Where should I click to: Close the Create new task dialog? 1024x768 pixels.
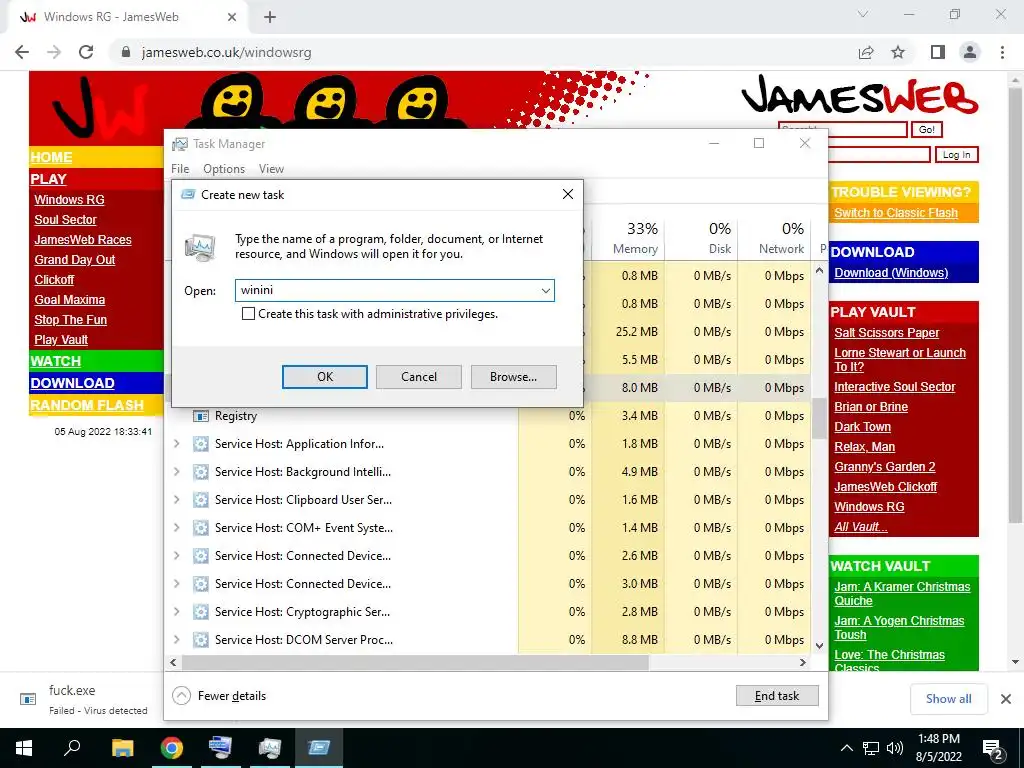[x=568, y=194]
